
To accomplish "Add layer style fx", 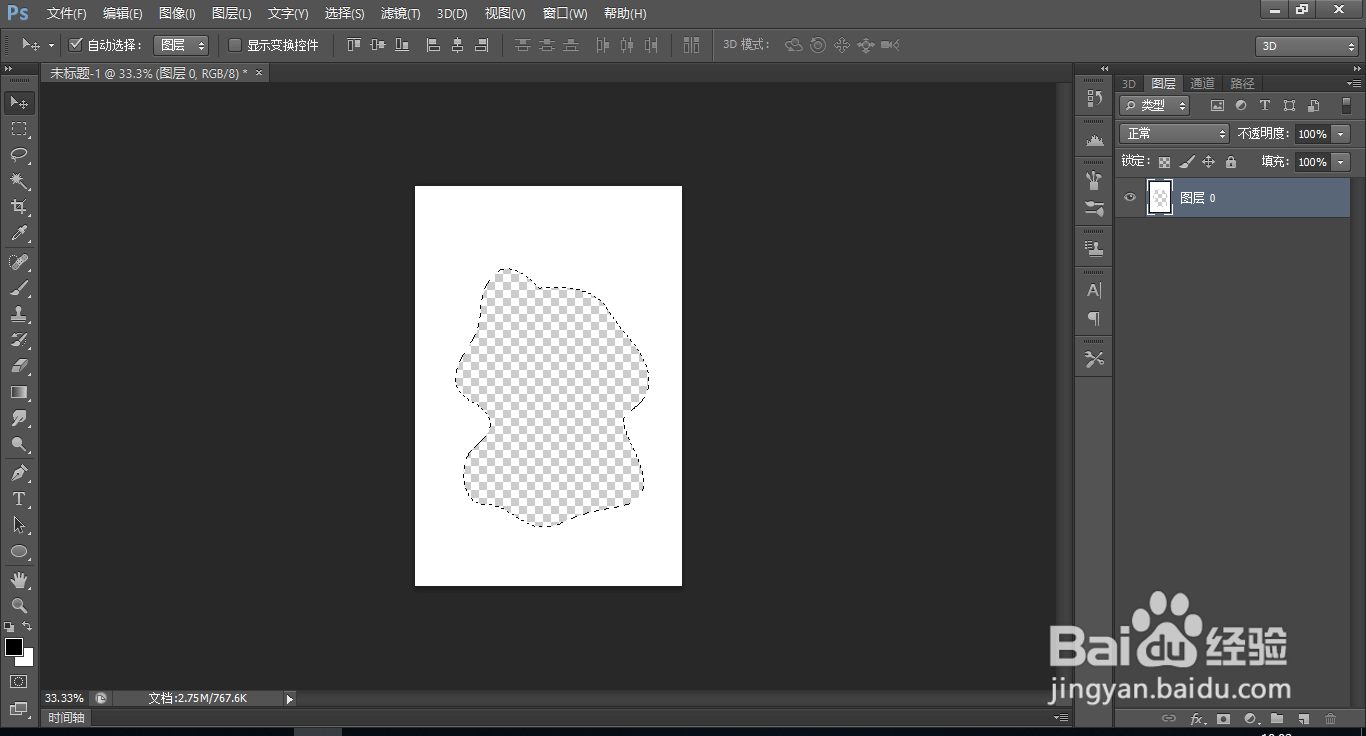I will click(x=1197, y=718).
